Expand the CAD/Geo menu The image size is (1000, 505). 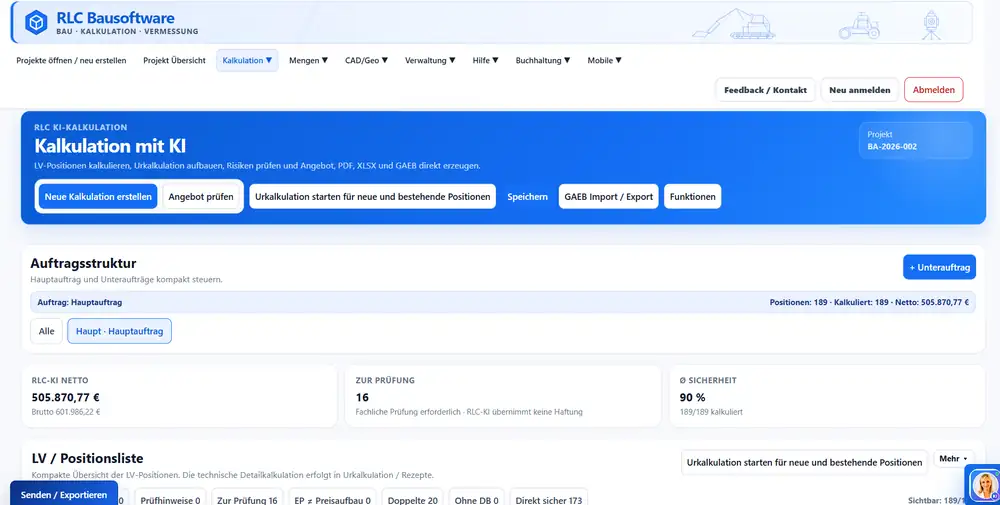tap(366, 61)
